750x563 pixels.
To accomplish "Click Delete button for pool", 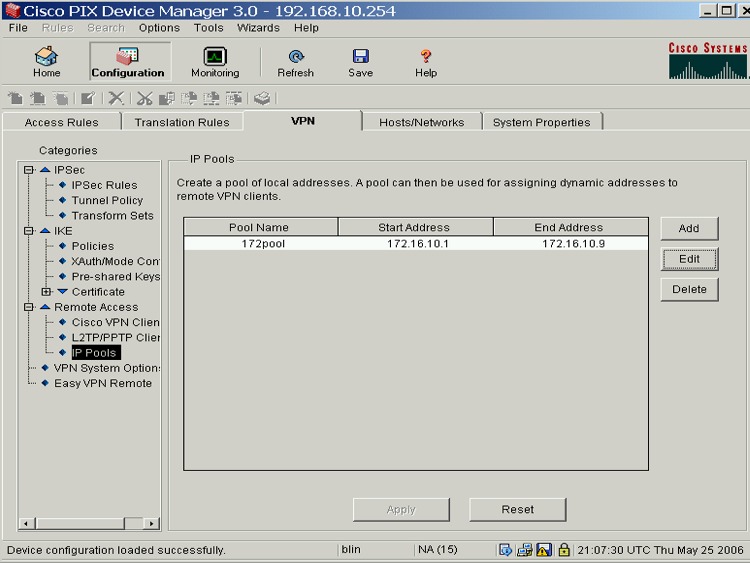I will tap(689, 289).
